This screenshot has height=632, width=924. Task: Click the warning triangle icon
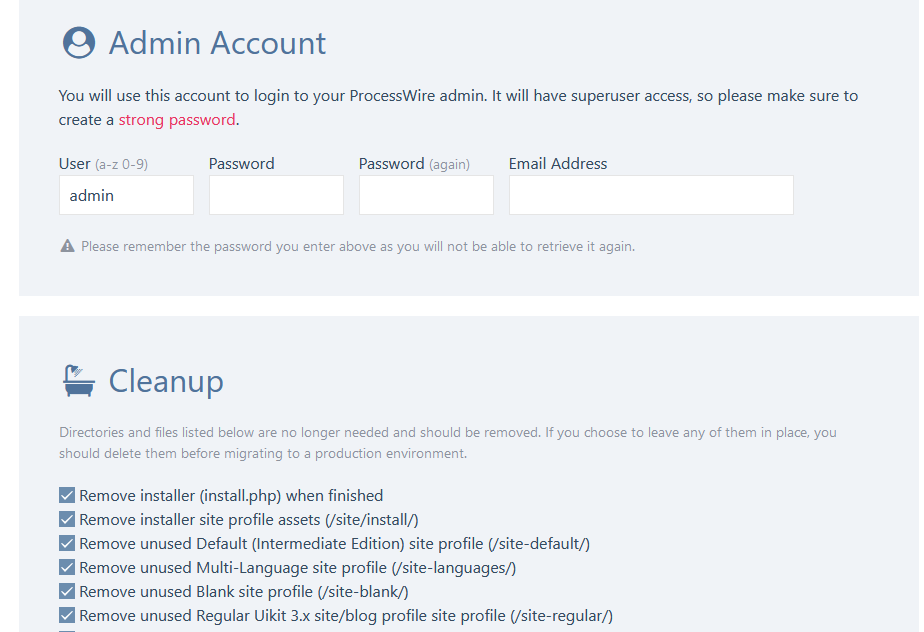[67, 246]
